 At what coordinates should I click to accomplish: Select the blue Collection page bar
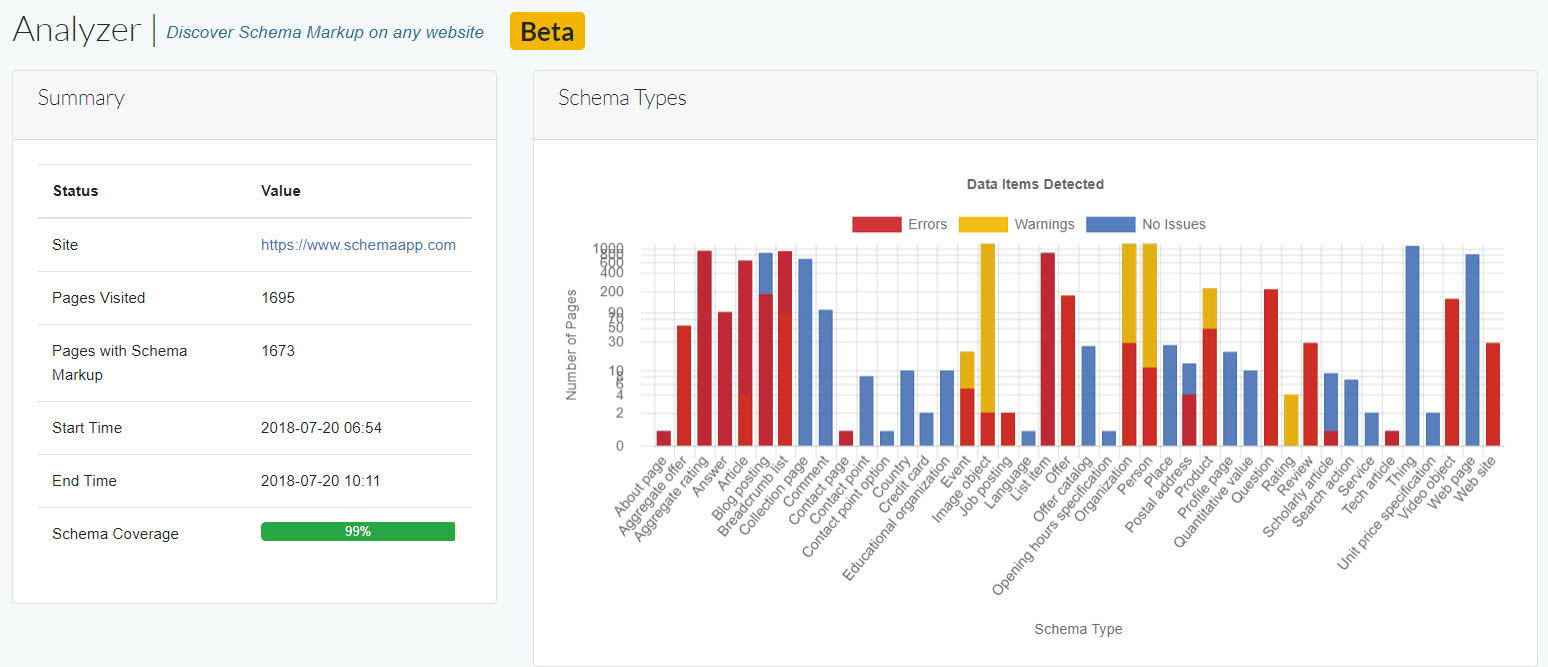[805, 352]
